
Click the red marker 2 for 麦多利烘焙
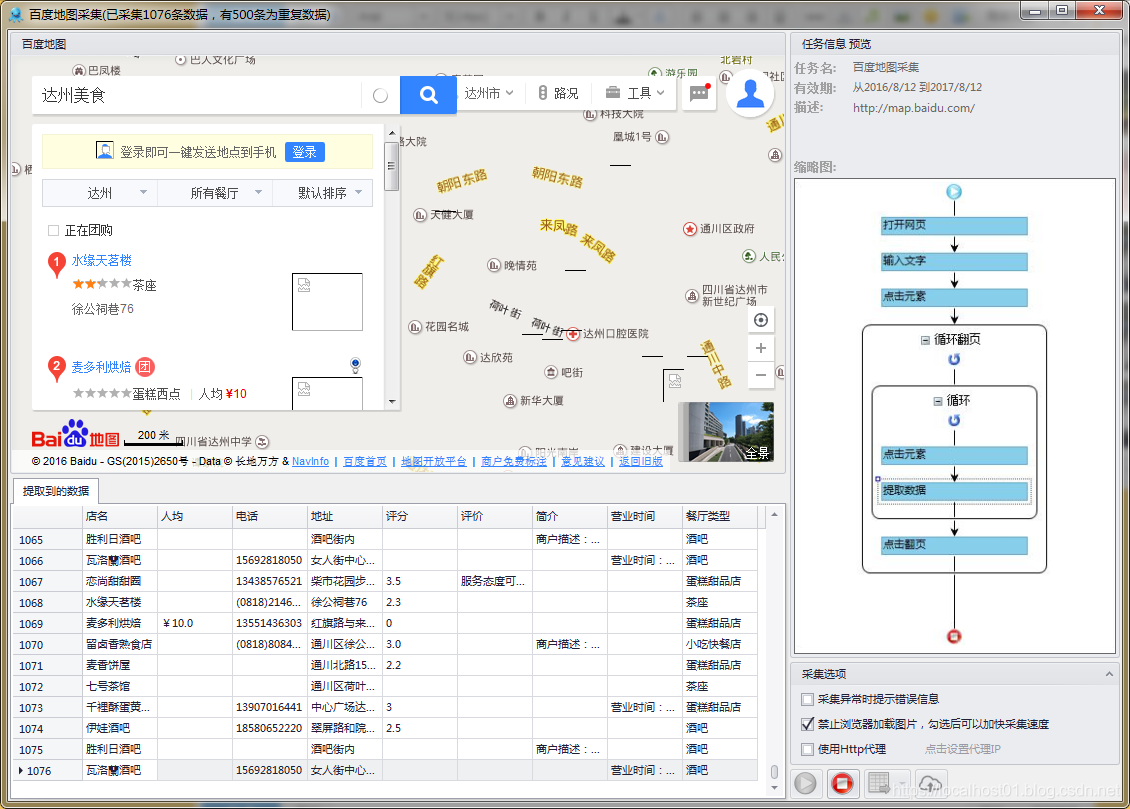(56, 368)
